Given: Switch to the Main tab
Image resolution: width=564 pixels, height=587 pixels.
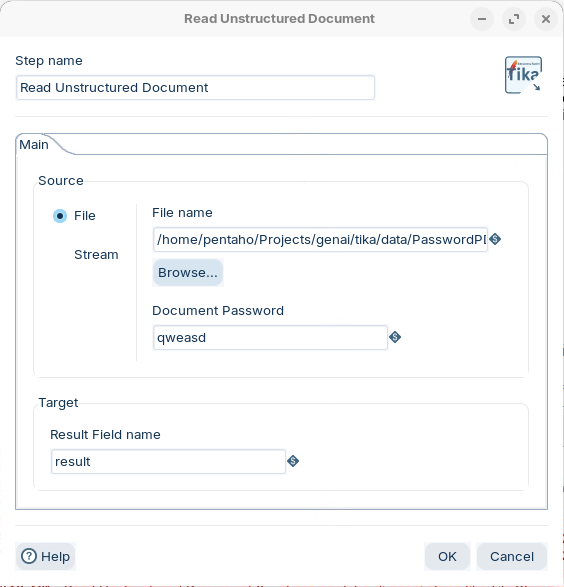Looking at the screenshot, I should pos(34,145).
